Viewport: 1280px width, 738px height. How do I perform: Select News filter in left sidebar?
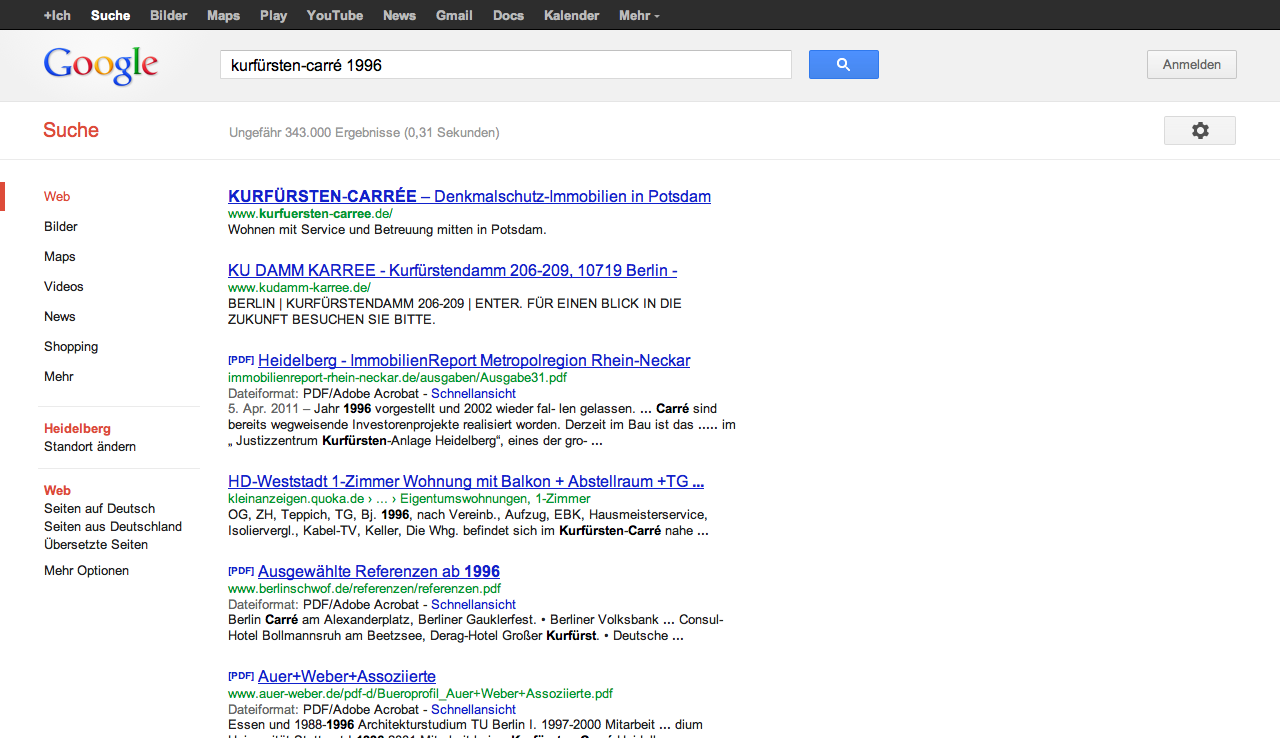pos(60,317)
